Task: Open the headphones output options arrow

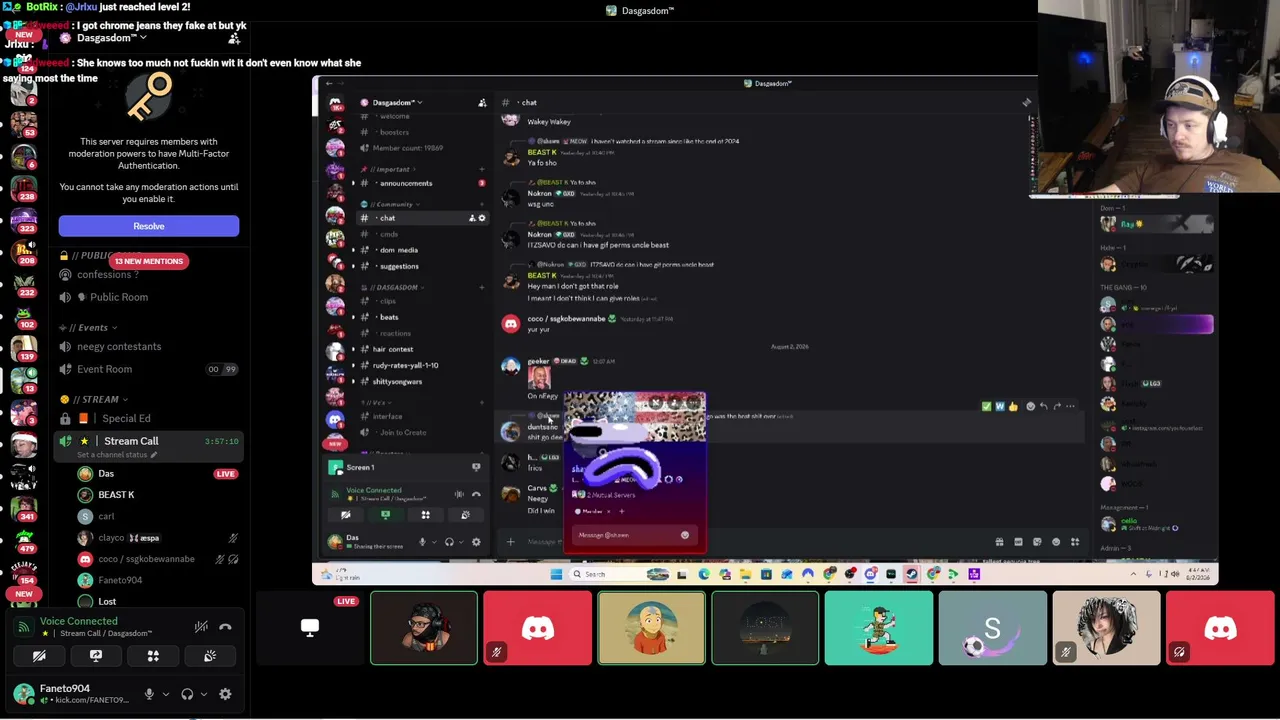Action: [x=204, y=694]
